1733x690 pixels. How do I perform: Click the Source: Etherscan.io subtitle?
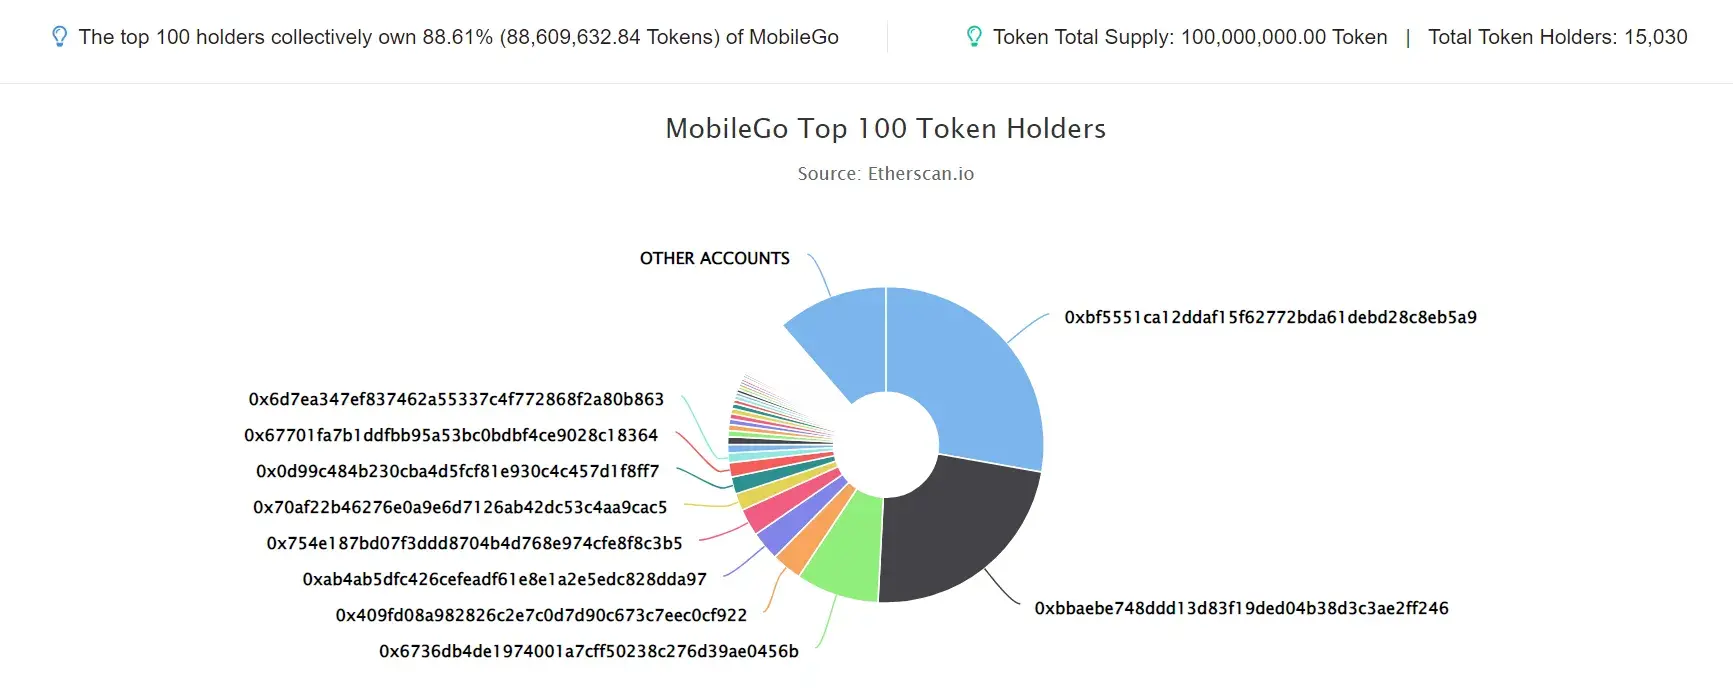[x=885, y=173]
